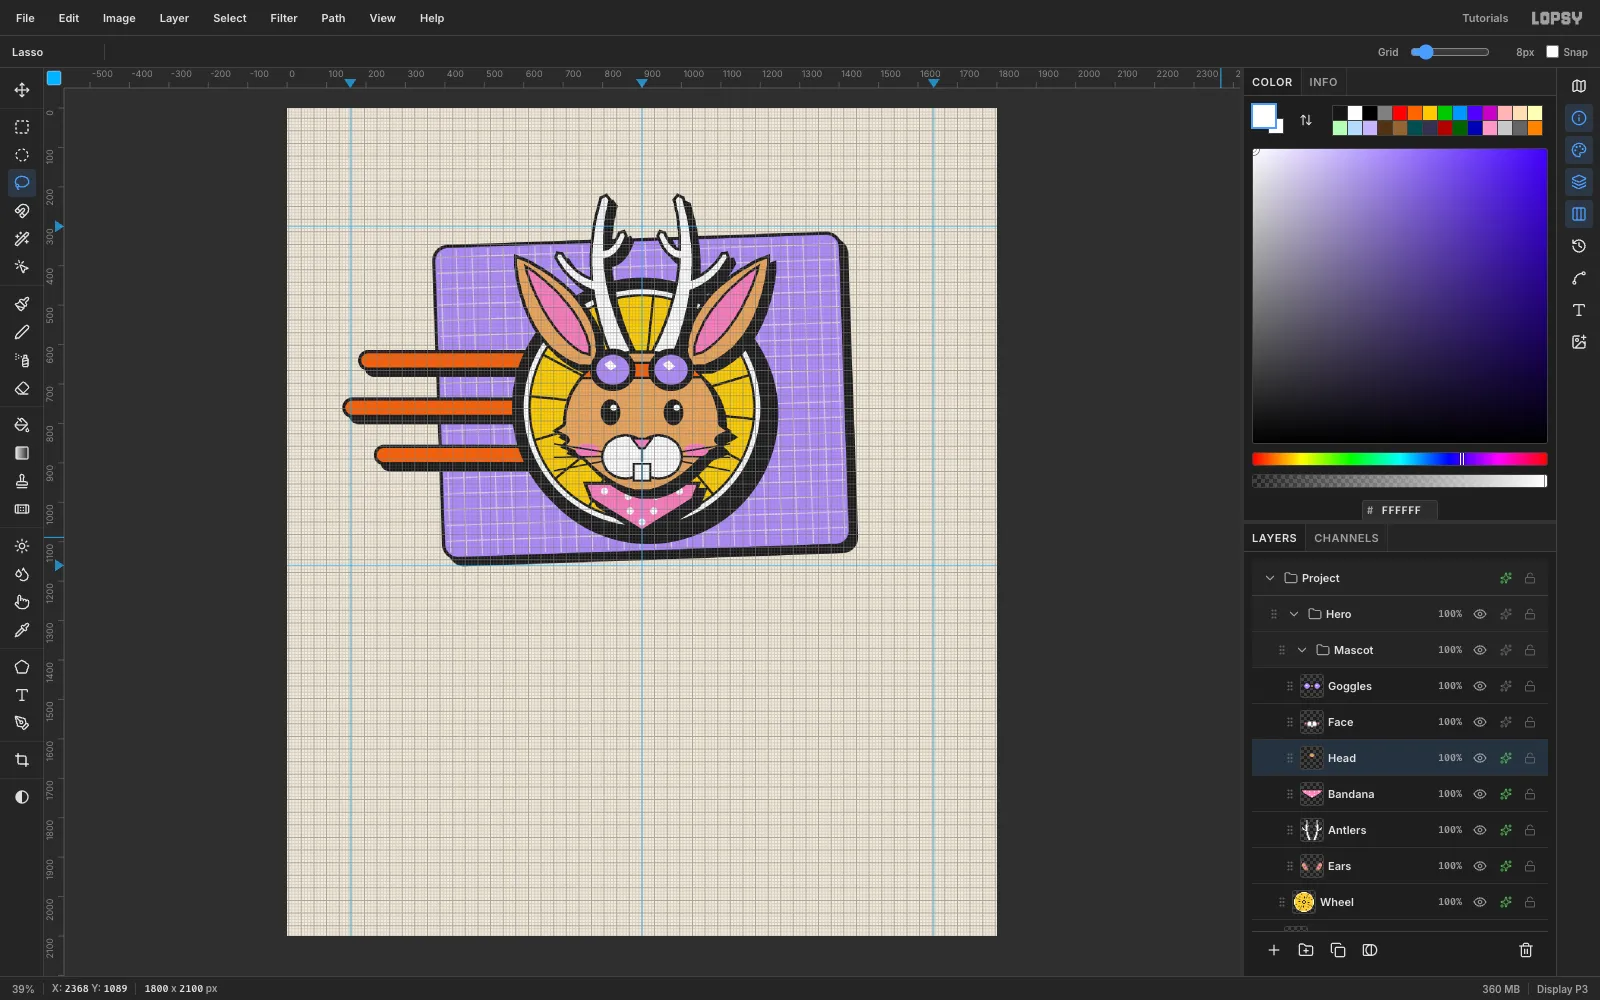Pick the red swatch in palette
Image resolution: width=1600 pixels, height=1000 pixels.
pyautogui.click(x=1400, y=113)
